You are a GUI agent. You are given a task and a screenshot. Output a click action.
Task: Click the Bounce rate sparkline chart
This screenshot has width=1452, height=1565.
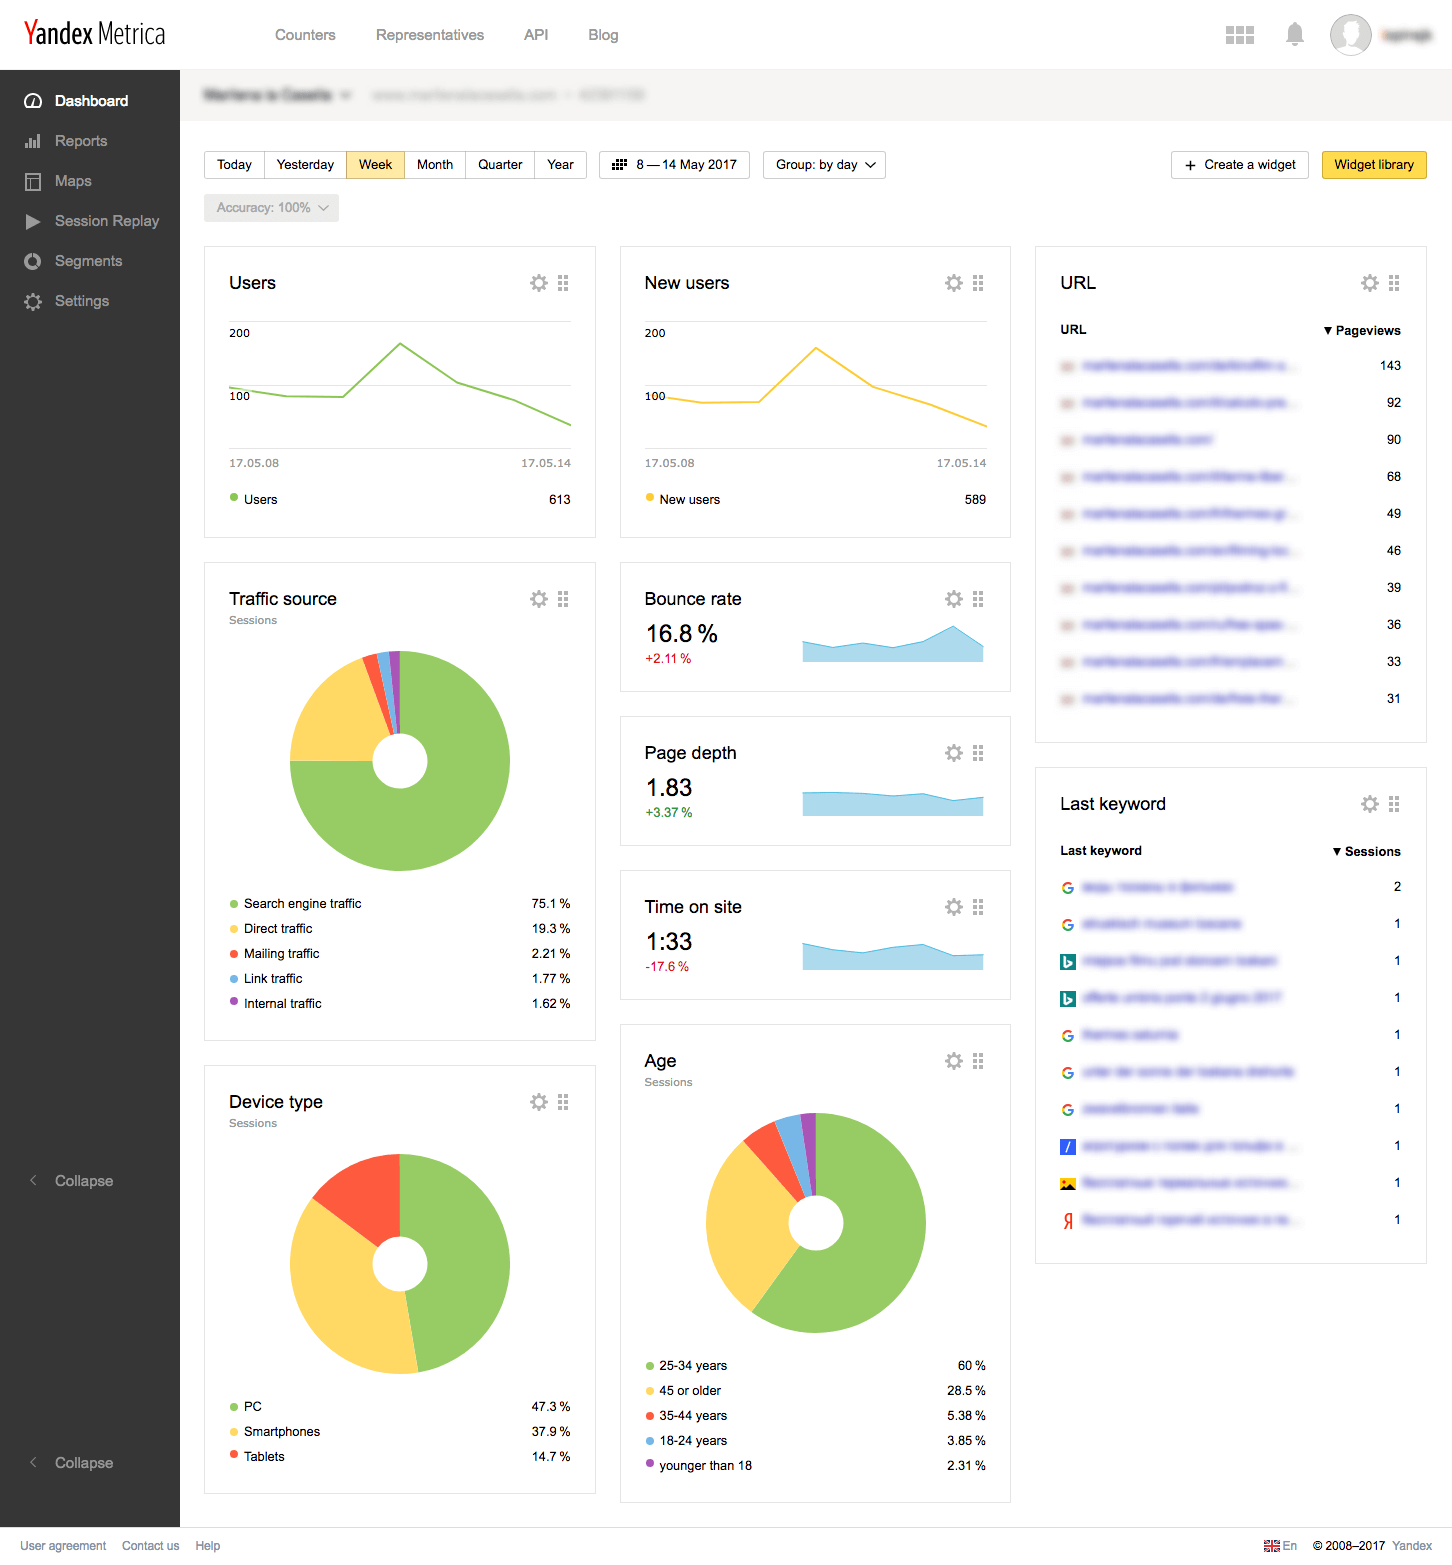click(x=893, y=643)
